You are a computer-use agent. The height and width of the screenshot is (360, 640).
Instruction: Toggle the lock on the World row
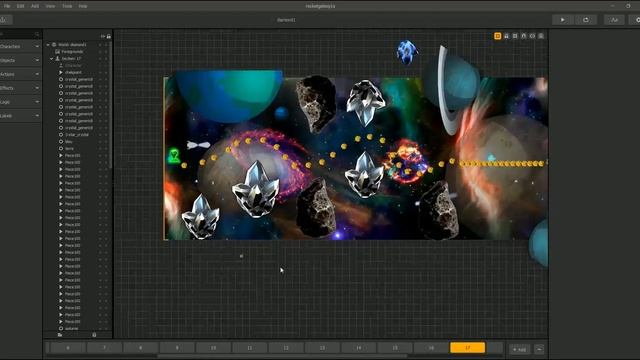(x=107, y=44)
